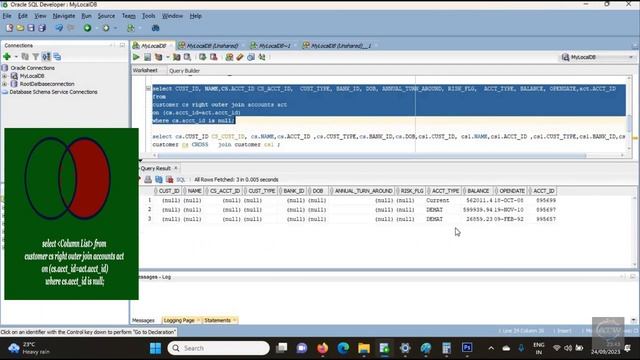Open the dropdown arrow beside SQL Worksheet icon

tap(140, 28)
